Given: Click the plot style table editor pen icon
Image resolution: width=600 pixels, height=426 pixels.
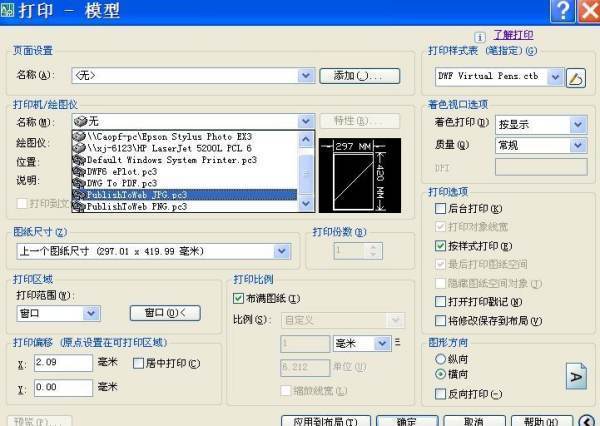Looking at the screenshot, I should (575, 77).
